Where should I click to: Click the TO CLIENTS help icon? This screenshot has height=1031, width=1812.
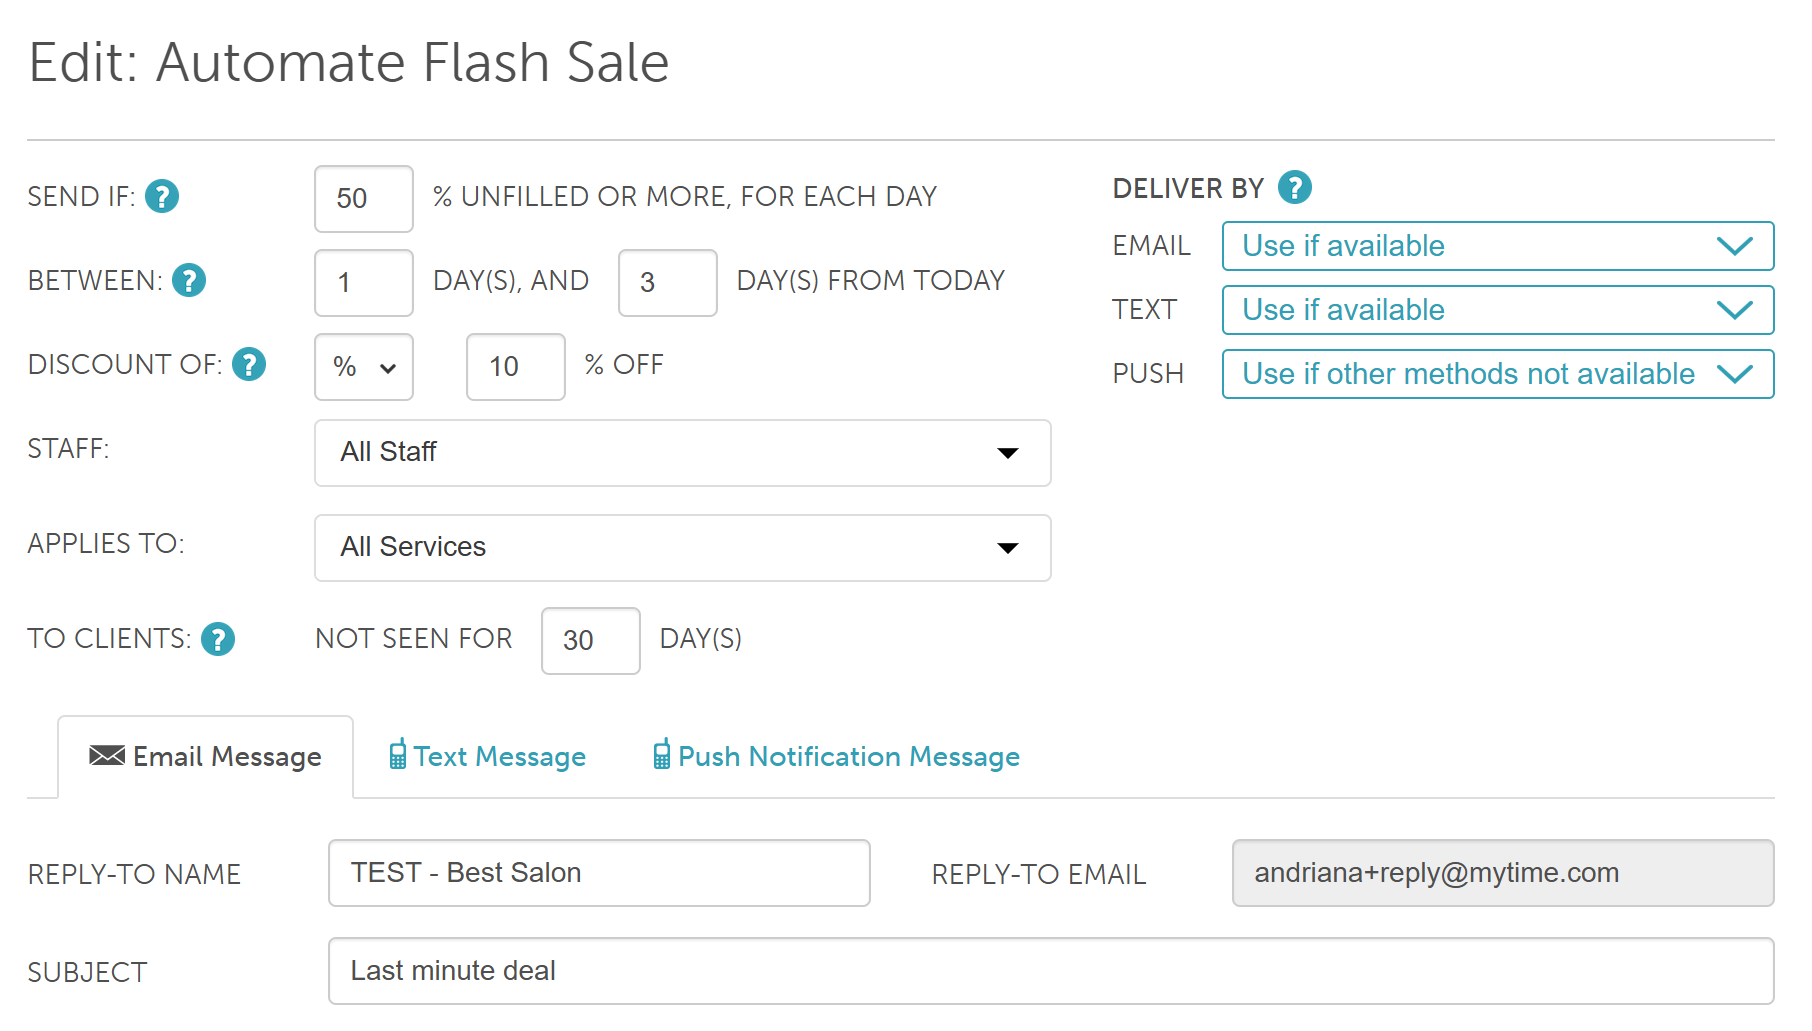pos(218,638)
